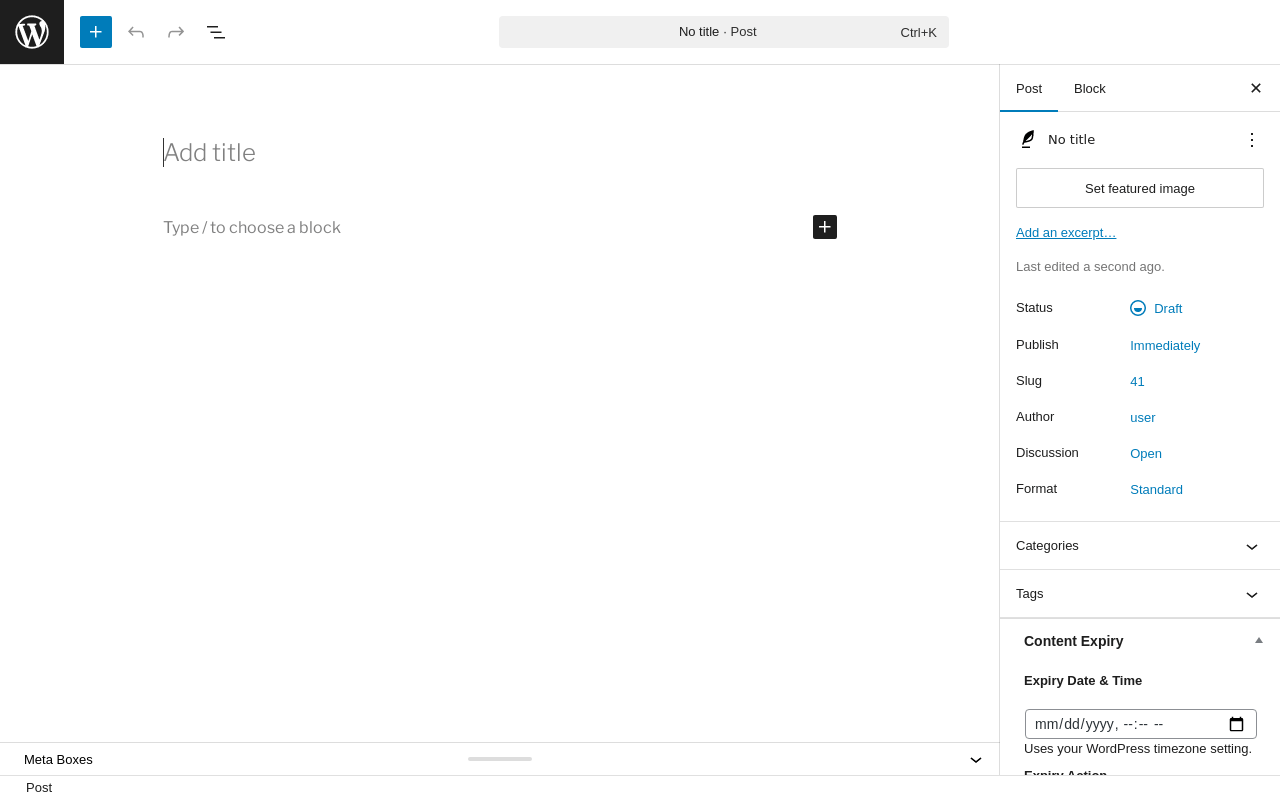The width and height of the screenshot is (1280, 800).
Task: Switch to the Block tab
Action: 1090,88
